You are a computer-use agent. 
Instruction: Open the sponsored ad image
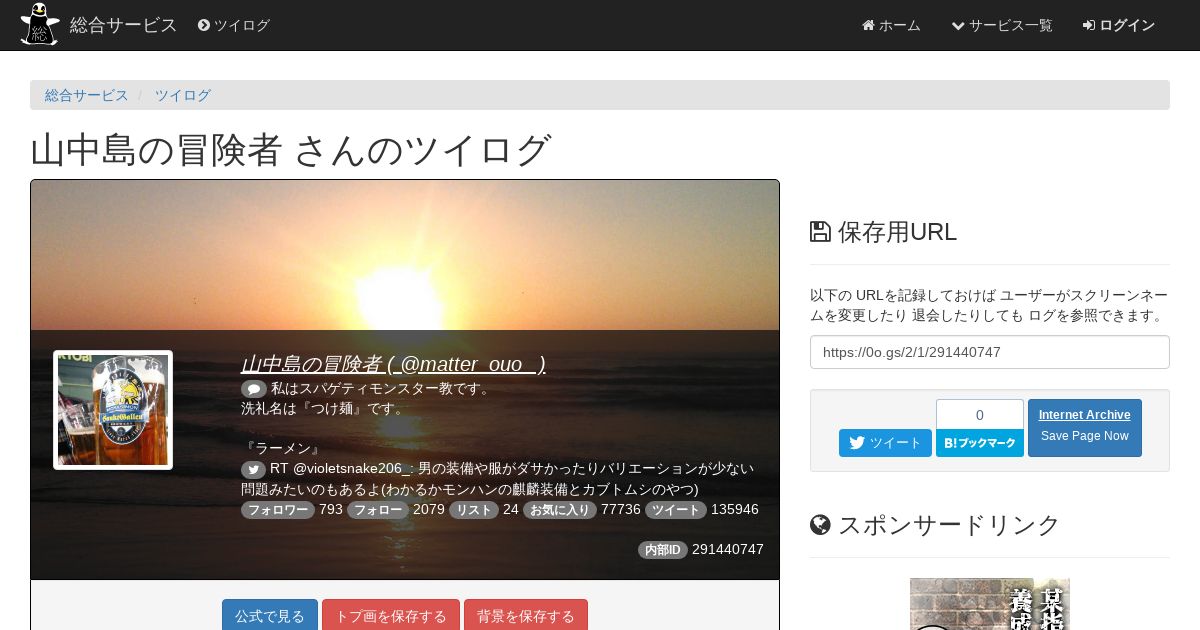tap(990, 604)
